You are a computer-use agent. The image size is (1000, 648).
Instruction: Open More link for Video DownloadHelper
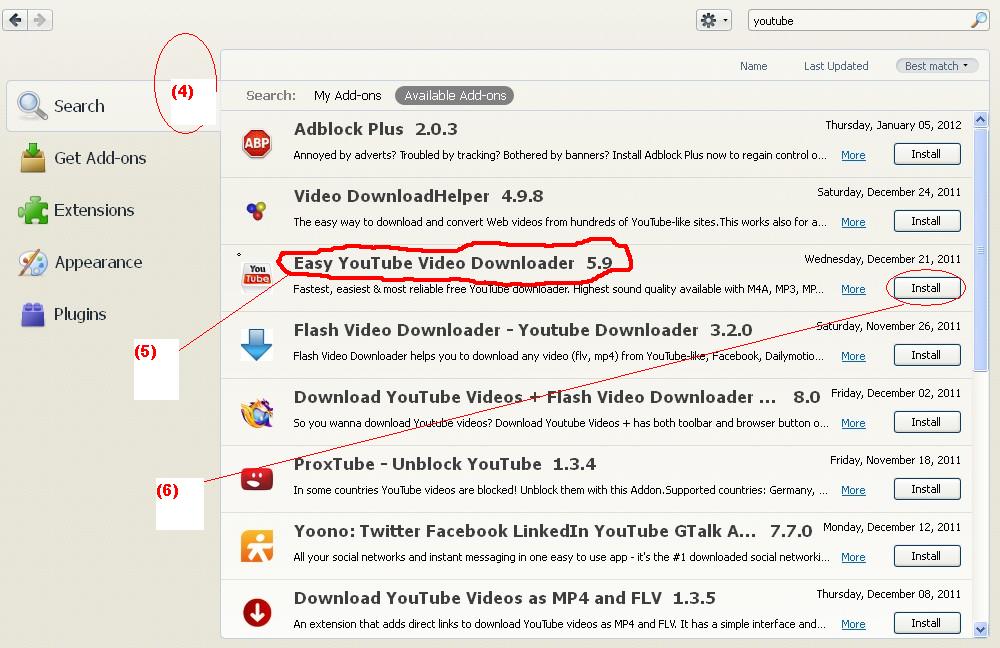point(853,222)
